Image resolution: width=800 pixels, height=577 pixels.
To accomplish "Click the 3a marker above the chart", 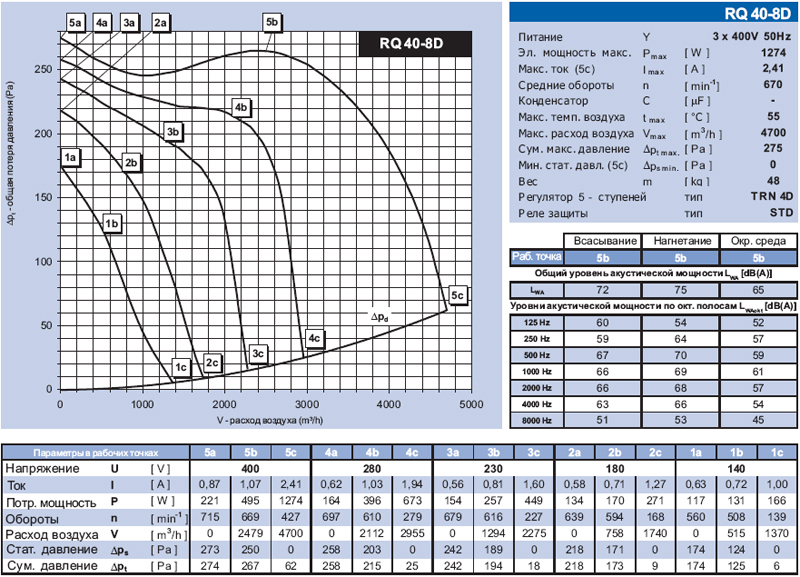I will pyautogui.click(x=129, y=22).
